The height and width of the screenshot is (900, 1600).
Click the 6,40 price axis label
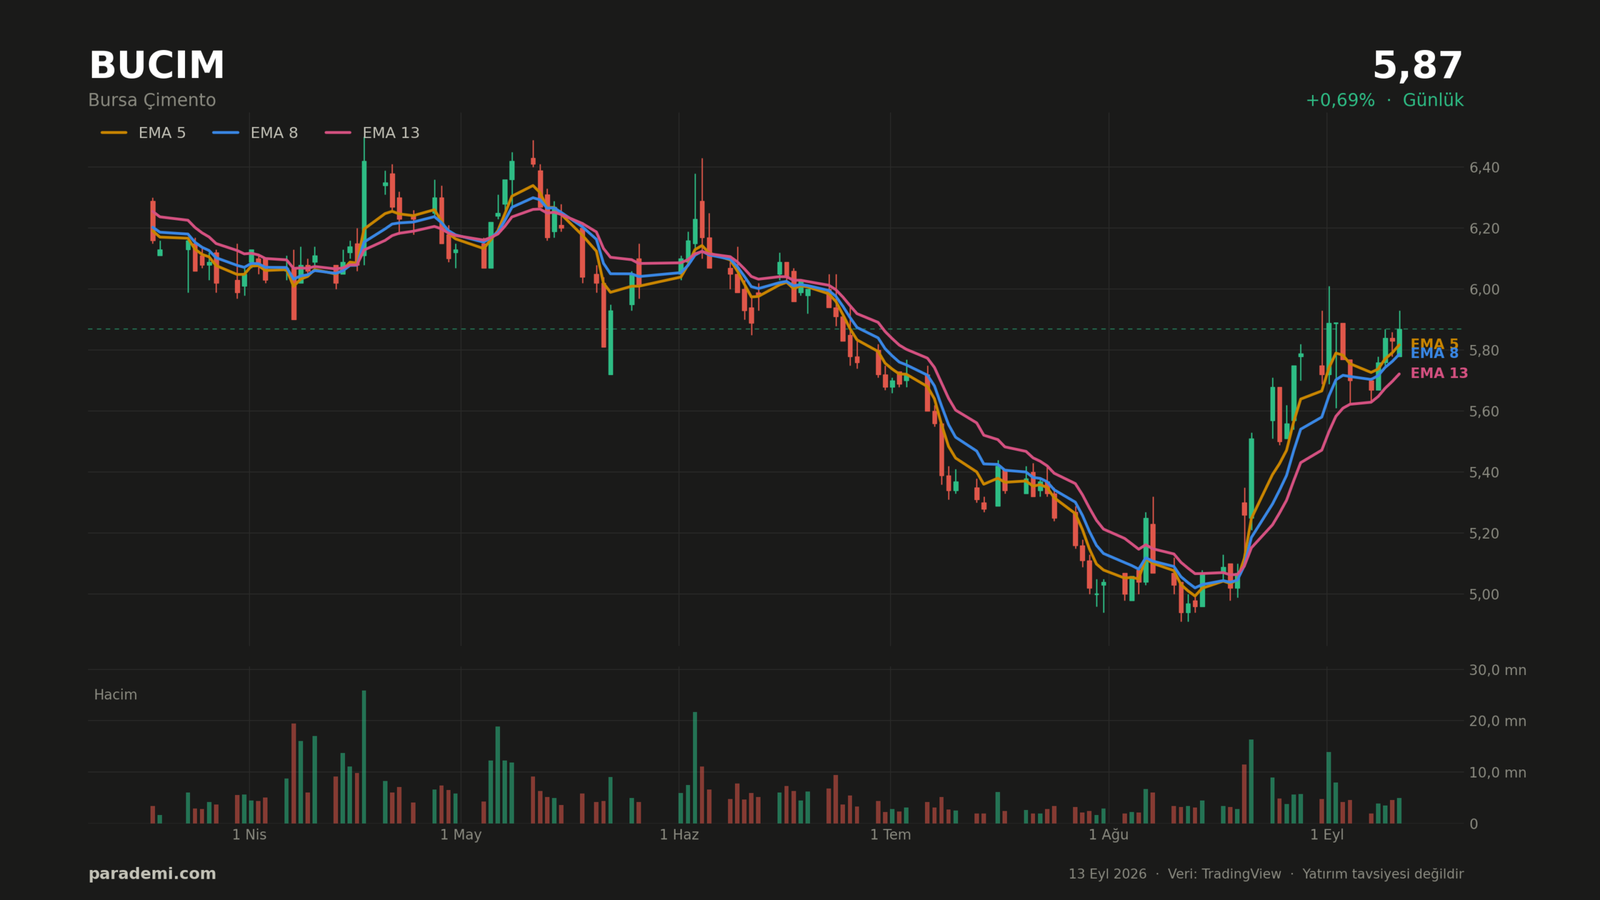(1484, 168)
